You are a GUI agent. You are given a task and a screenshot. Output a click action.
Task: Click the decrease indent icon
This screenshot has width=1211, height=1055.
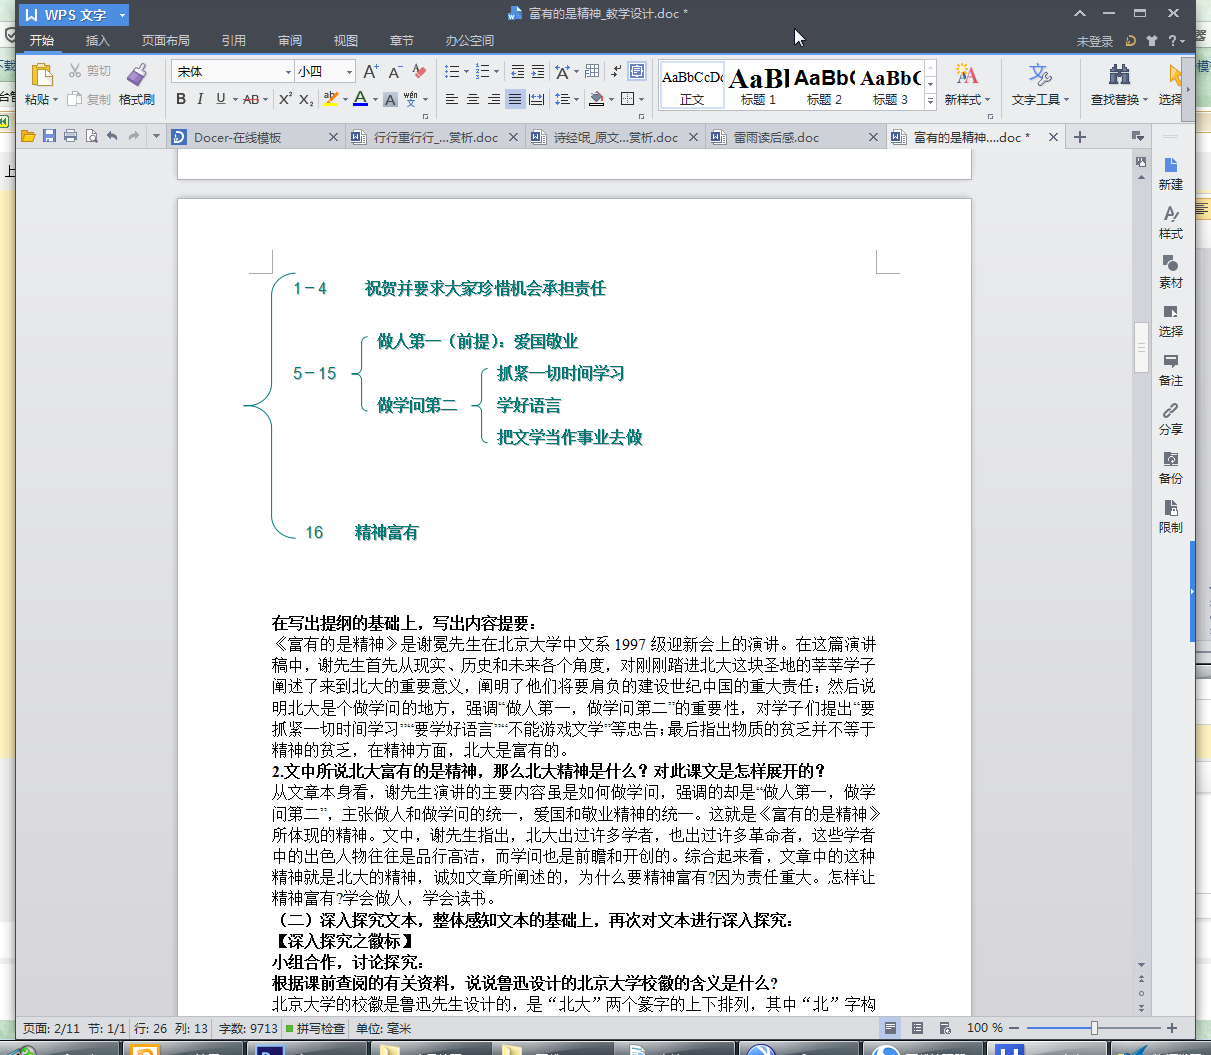point(517,71)
